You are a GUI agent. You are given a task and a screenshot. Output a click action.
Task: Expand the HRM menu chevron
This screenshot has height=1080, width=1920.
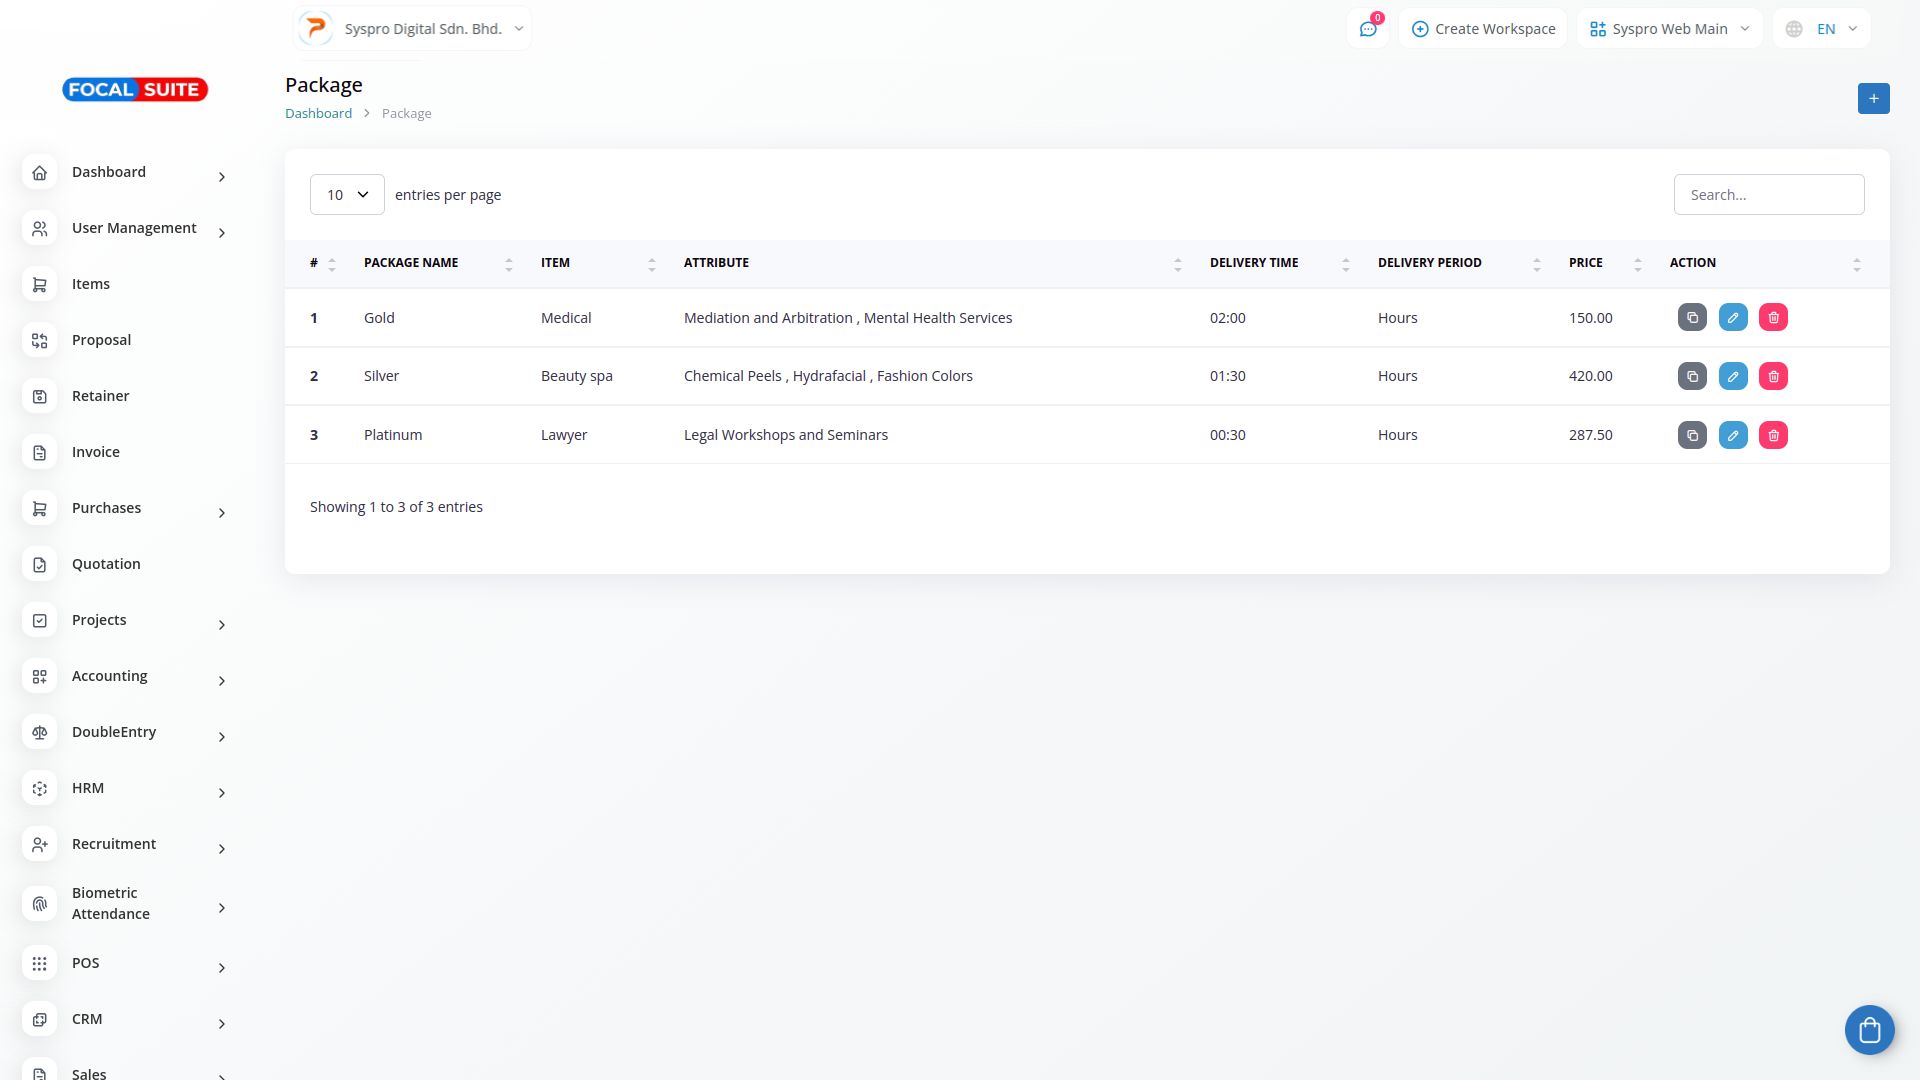pos(222,793)
